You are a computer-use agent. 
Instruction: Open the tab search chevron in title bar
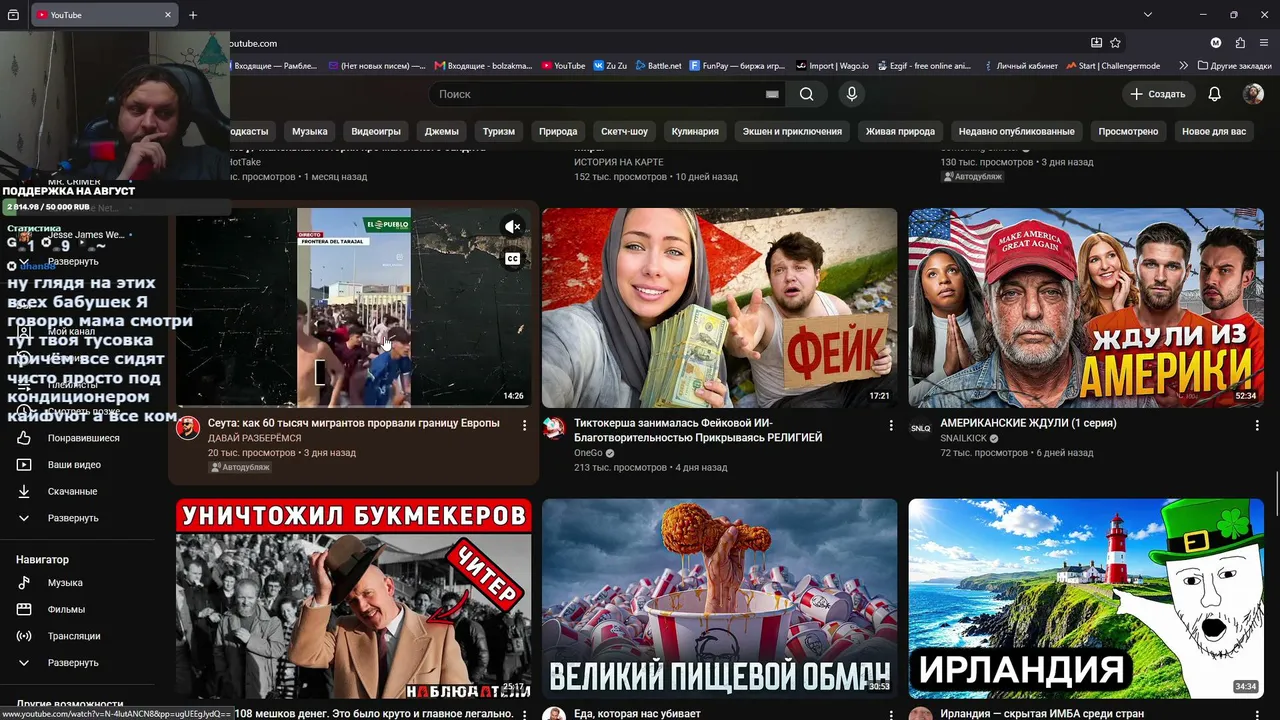(x=1148, y=15)
